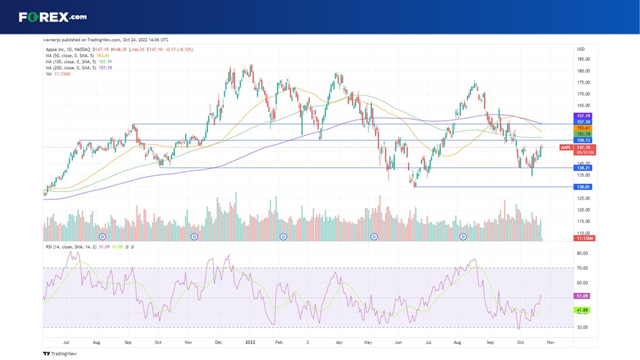Image resolution: width=640 pixels, height=360 pixels.
Task: Click the Apr label on the time axis
Action: (339, 342)
